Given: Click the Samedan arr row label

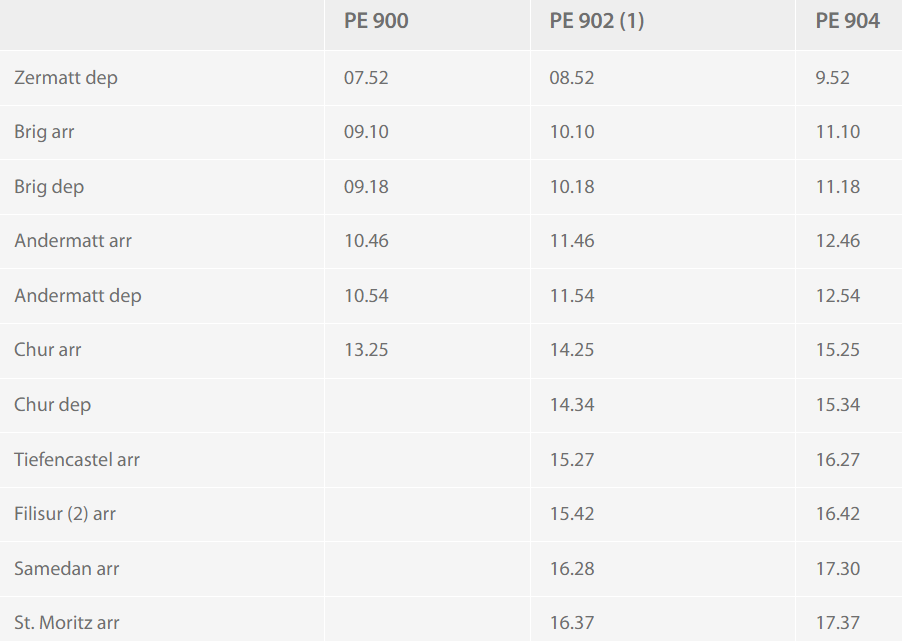Looking at the screenshot, I should click(x=67, y=569).
